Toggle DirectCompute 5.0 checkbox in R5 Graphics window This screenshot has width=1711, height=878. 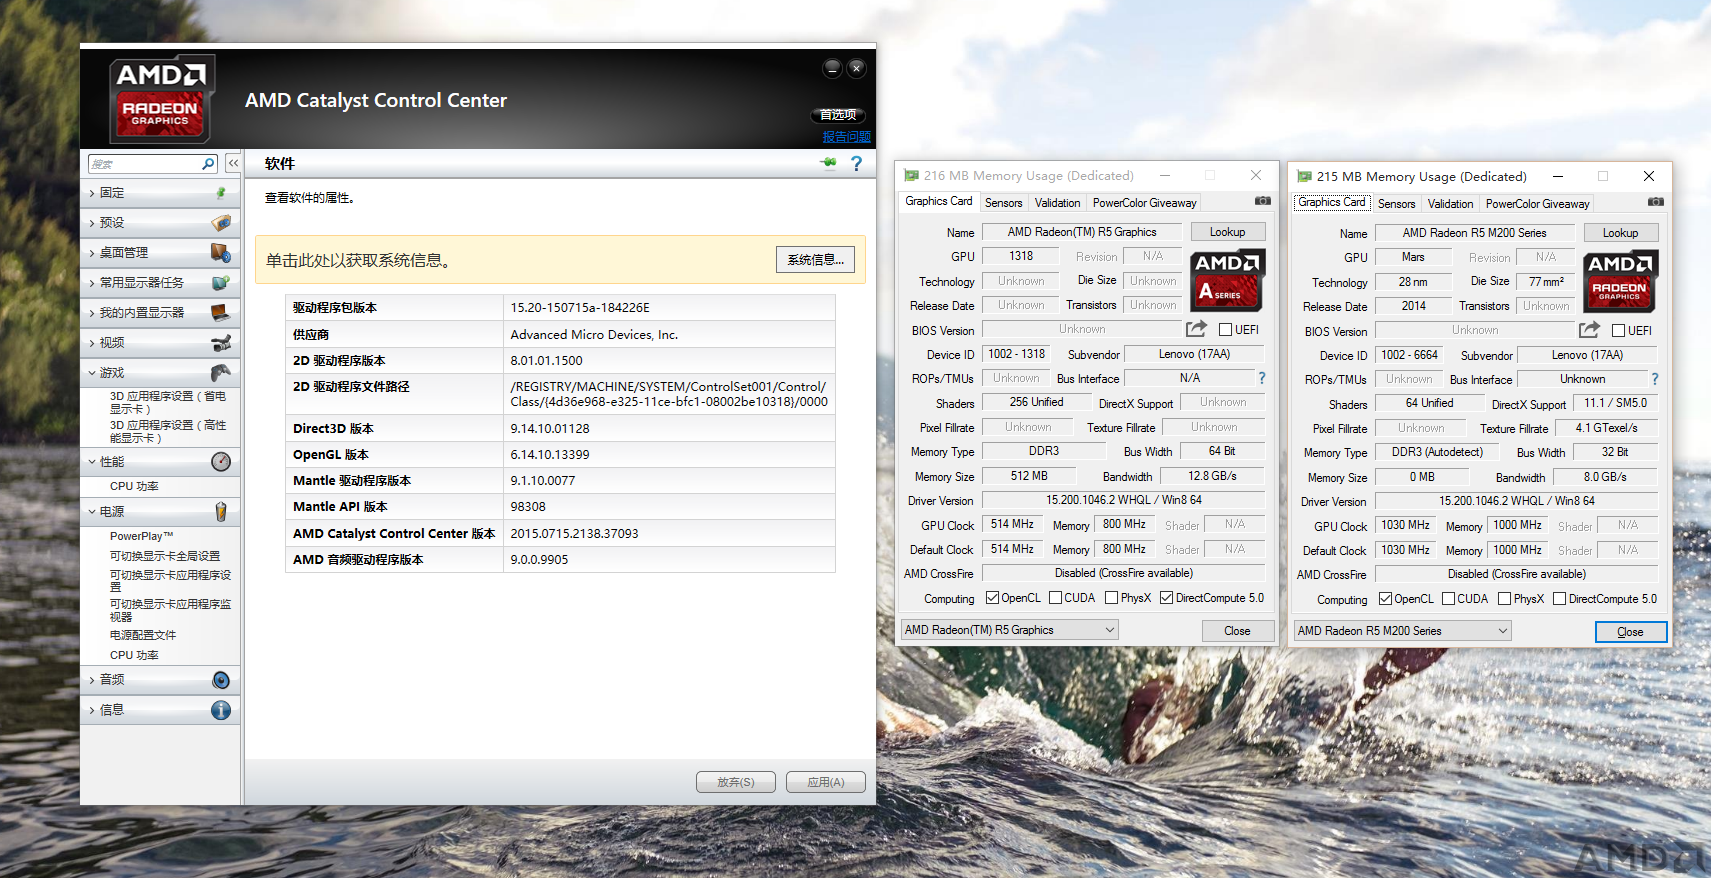click(1166, 598)
